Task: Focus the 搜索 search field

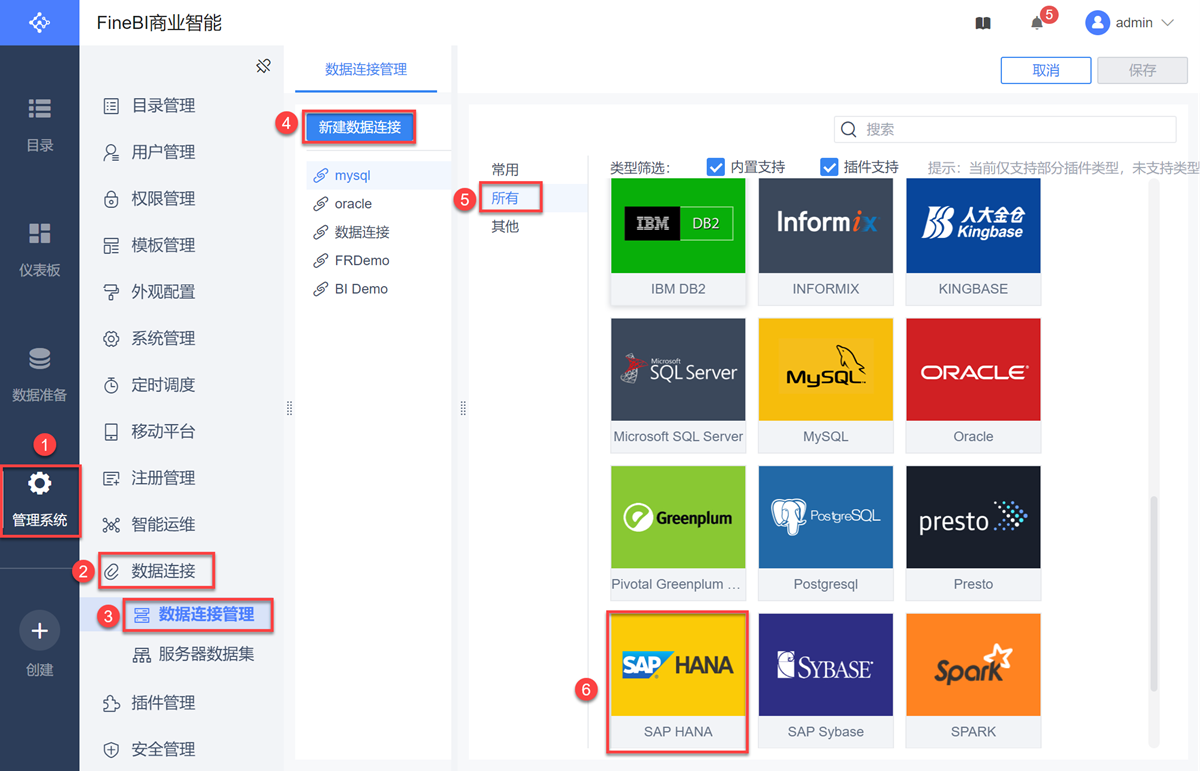Action: tap(1005, 129)
